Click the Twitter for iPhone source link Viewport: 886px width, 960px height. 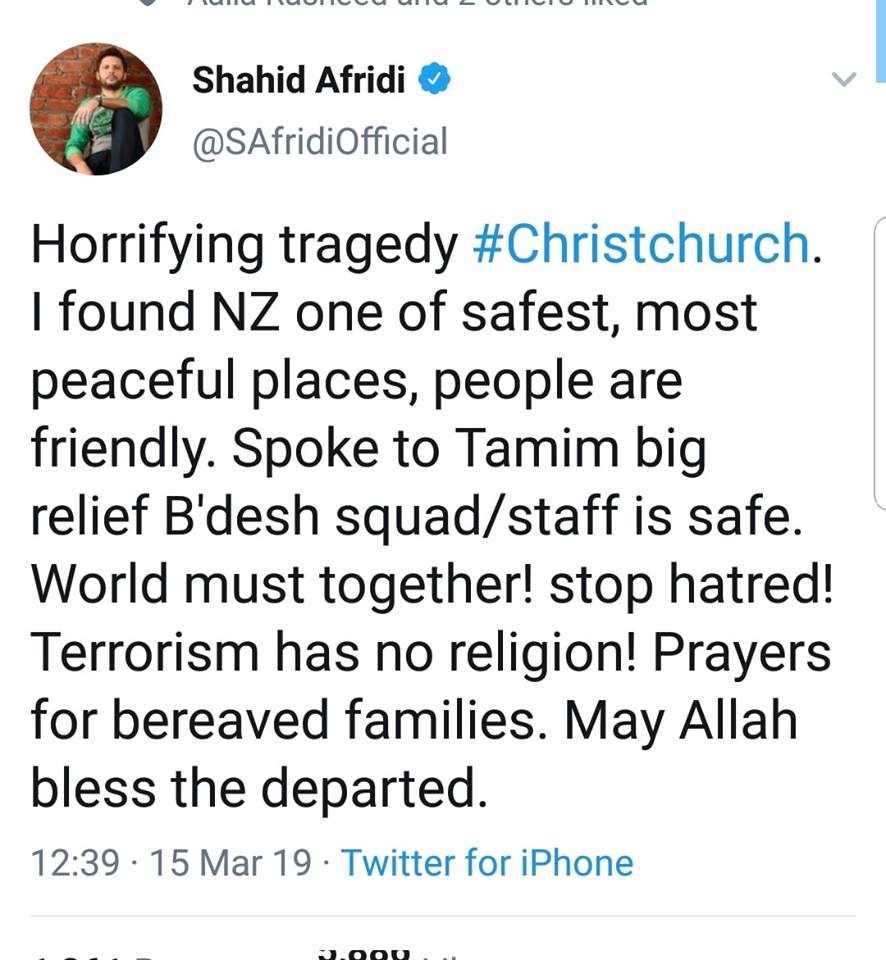pyautogui.click(x=487, y=862)
